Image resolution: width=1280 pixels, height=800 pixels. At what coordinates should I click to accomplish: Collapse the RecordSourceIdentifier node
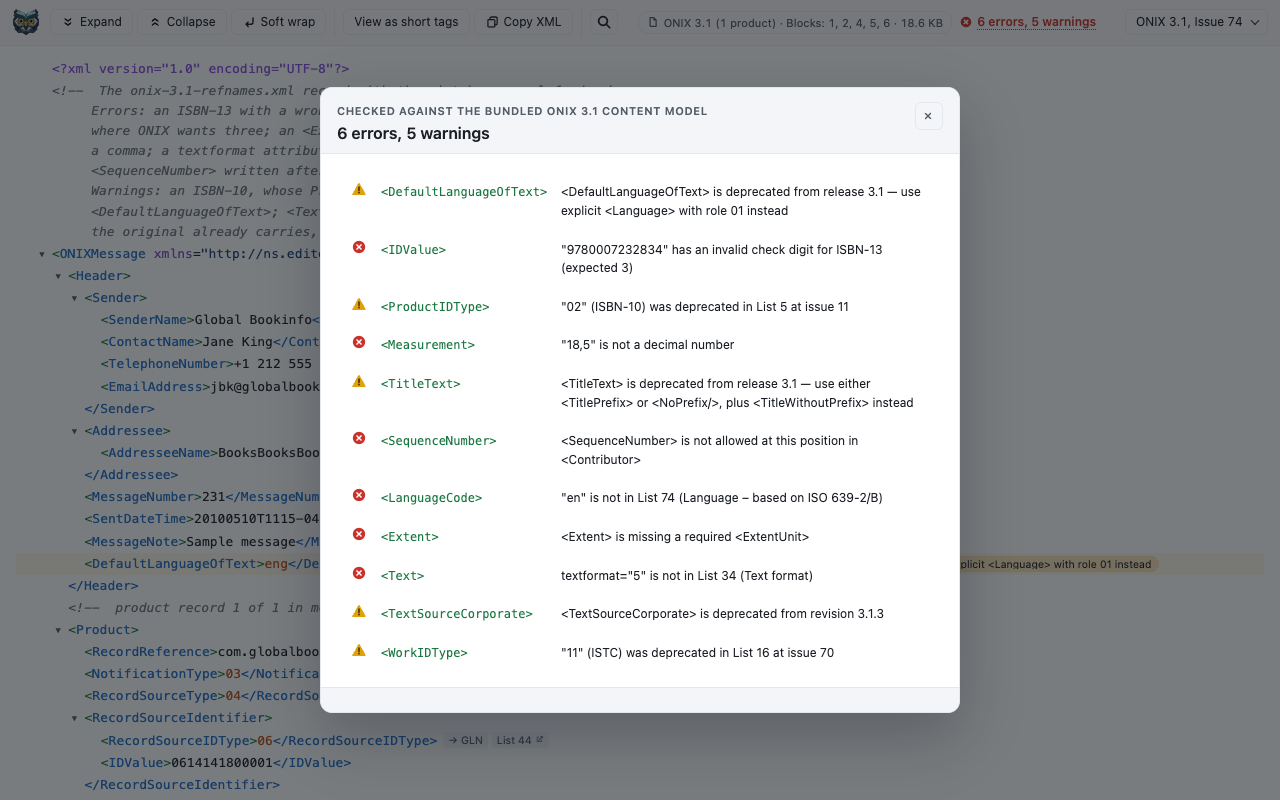click(74, 718)
